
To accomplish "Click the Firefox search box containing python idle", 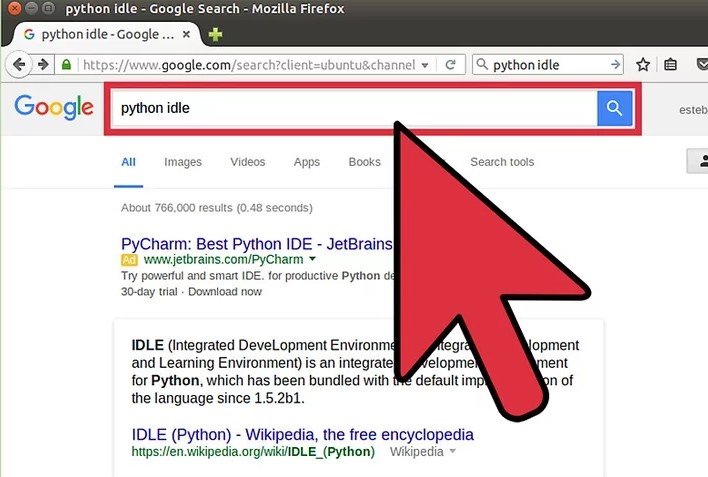I will [x=548, y=65].
